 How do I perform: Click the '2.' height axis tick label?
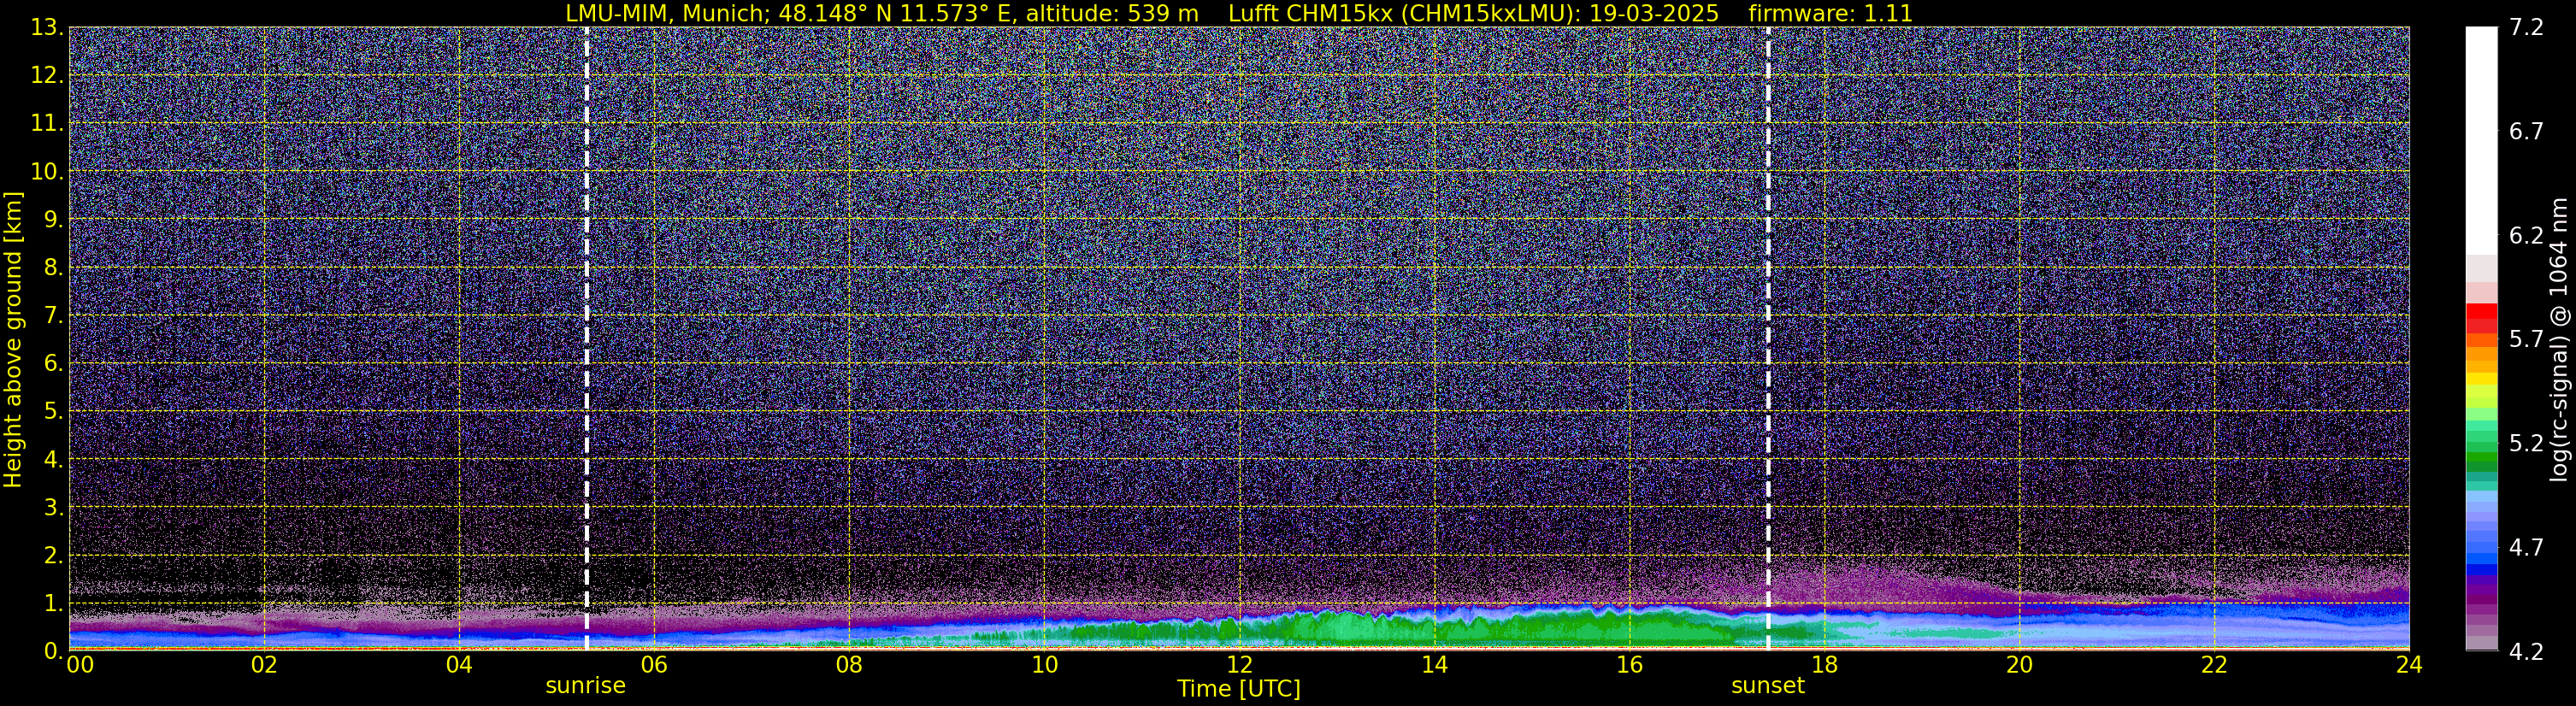pyautogui.click(x=53, y=555)
